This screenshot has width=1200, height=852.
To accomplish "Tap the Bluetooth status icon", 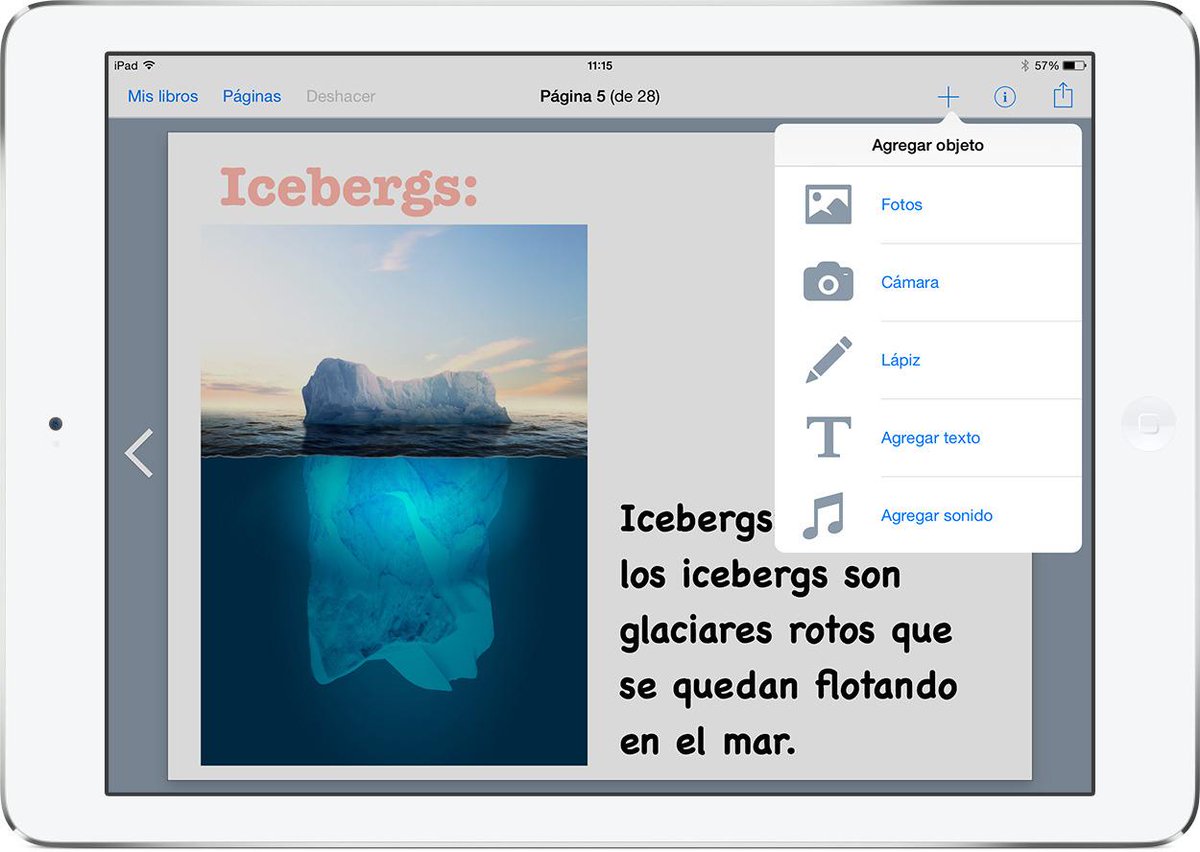I will point(1024,66).
